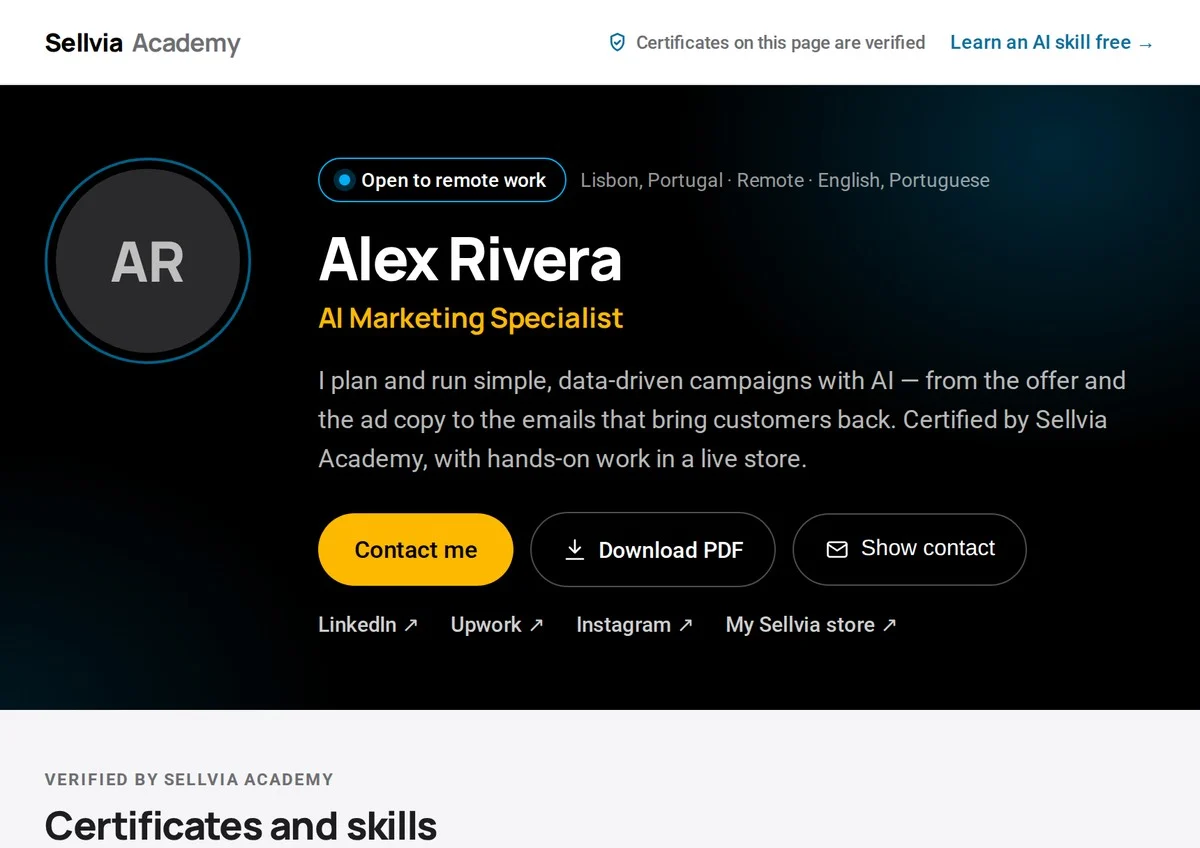Viewport: 1200px width, 848px height.
Task: Click the arrow icon next to Instagram
Action: tap(685, 625)
